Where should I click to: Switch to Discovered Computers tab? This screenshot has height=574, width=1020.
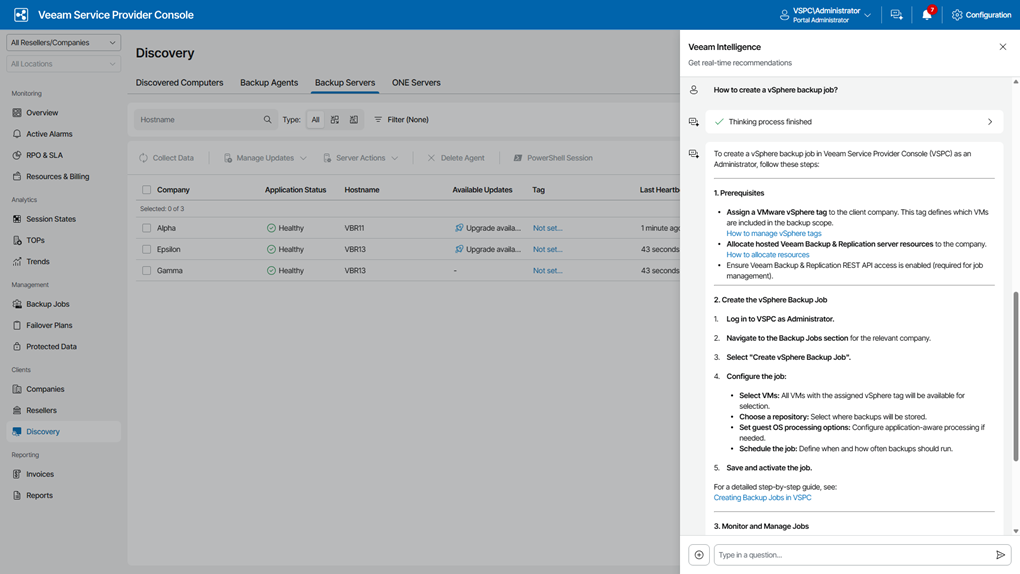pos(180,83)
